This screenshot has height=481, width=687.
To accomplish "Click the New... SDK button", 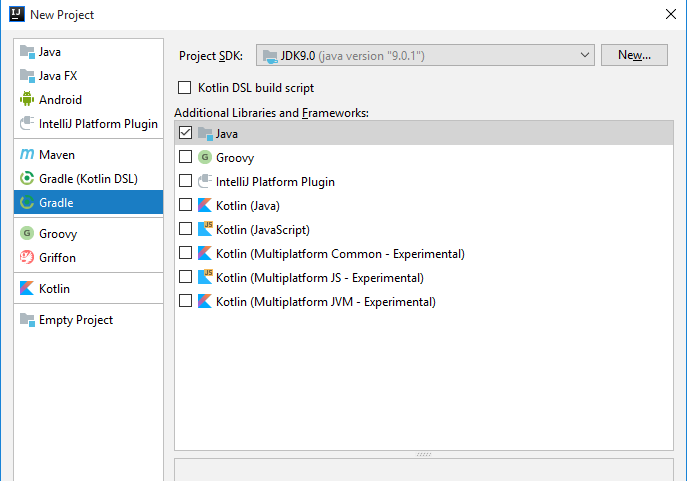I will 634,55.
